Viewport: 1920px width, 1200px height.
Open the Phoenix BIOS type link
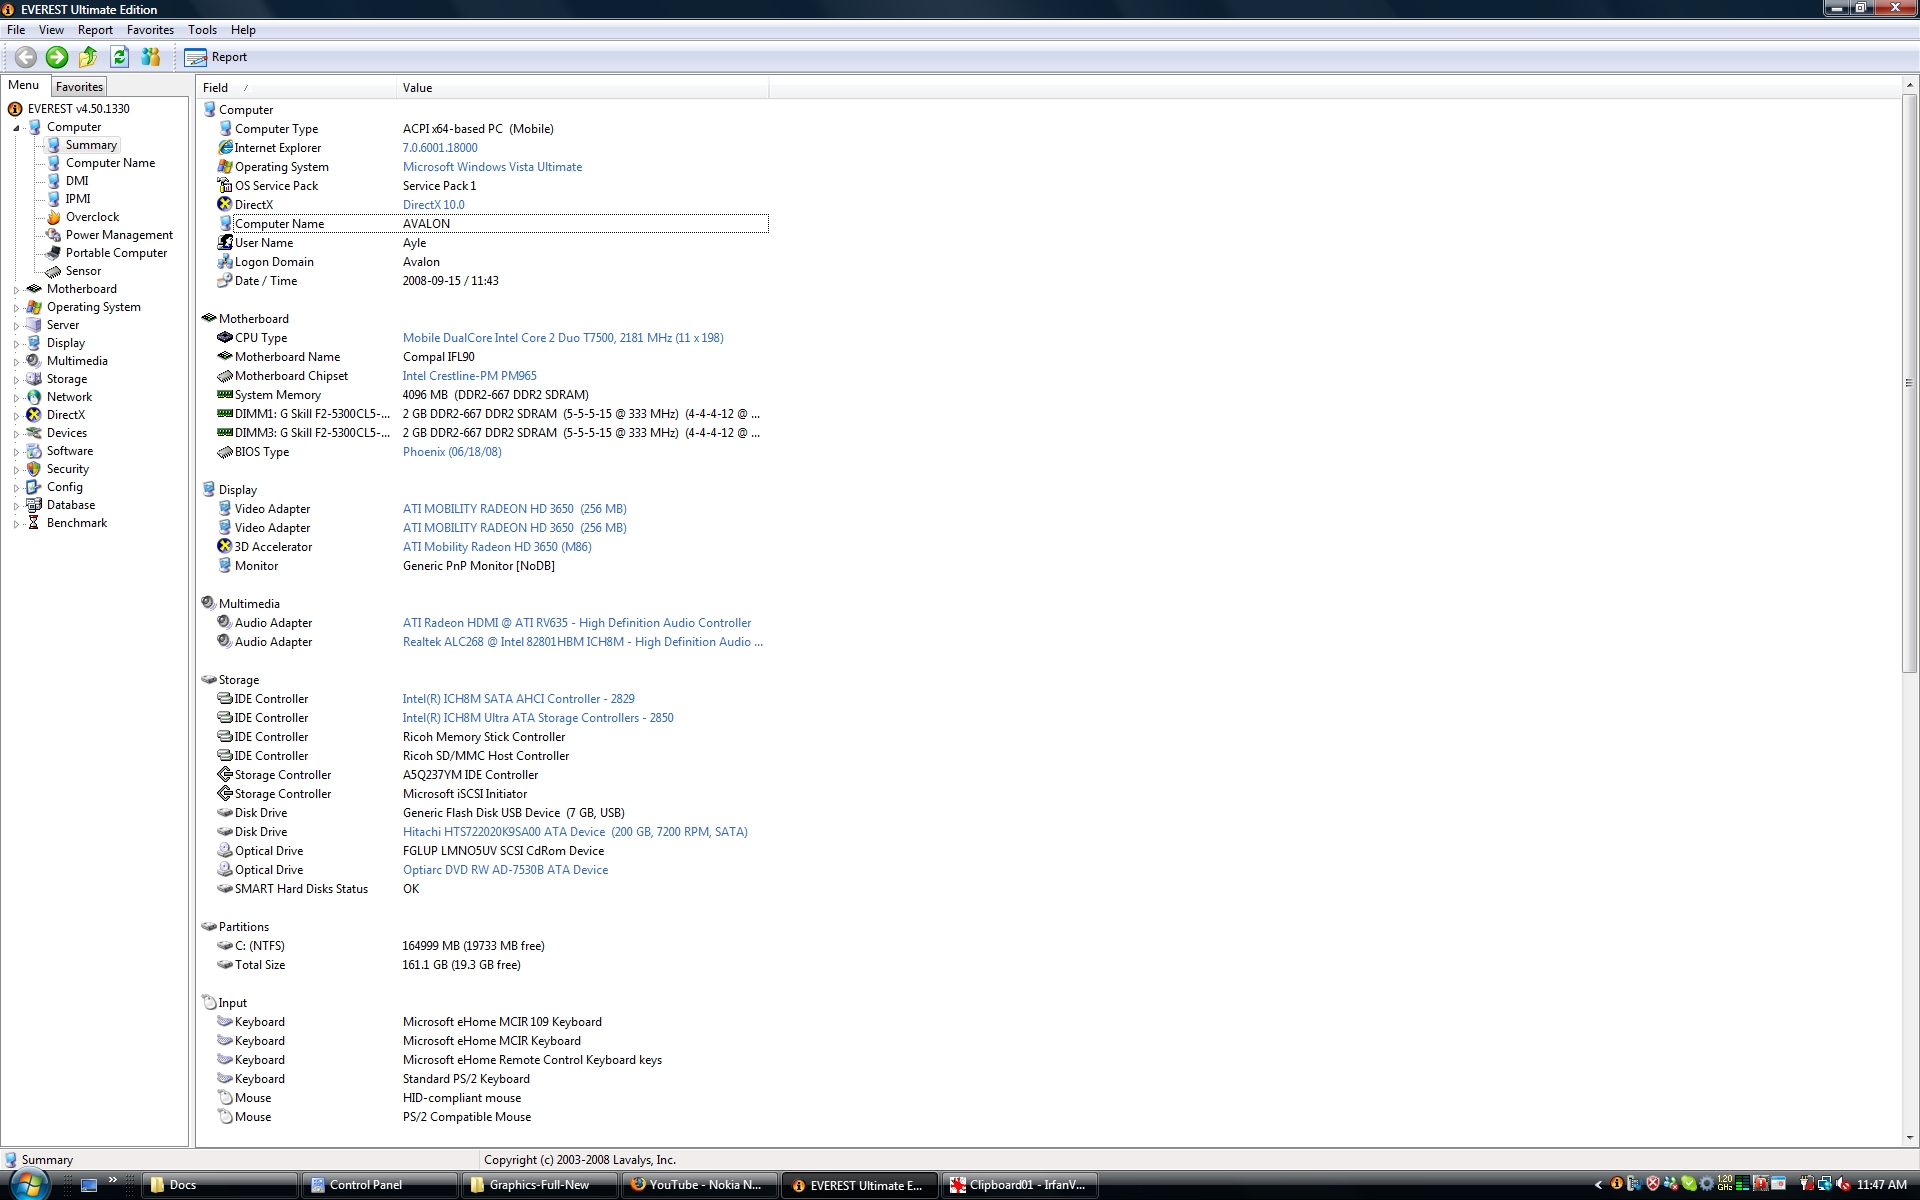coord(452,452)
